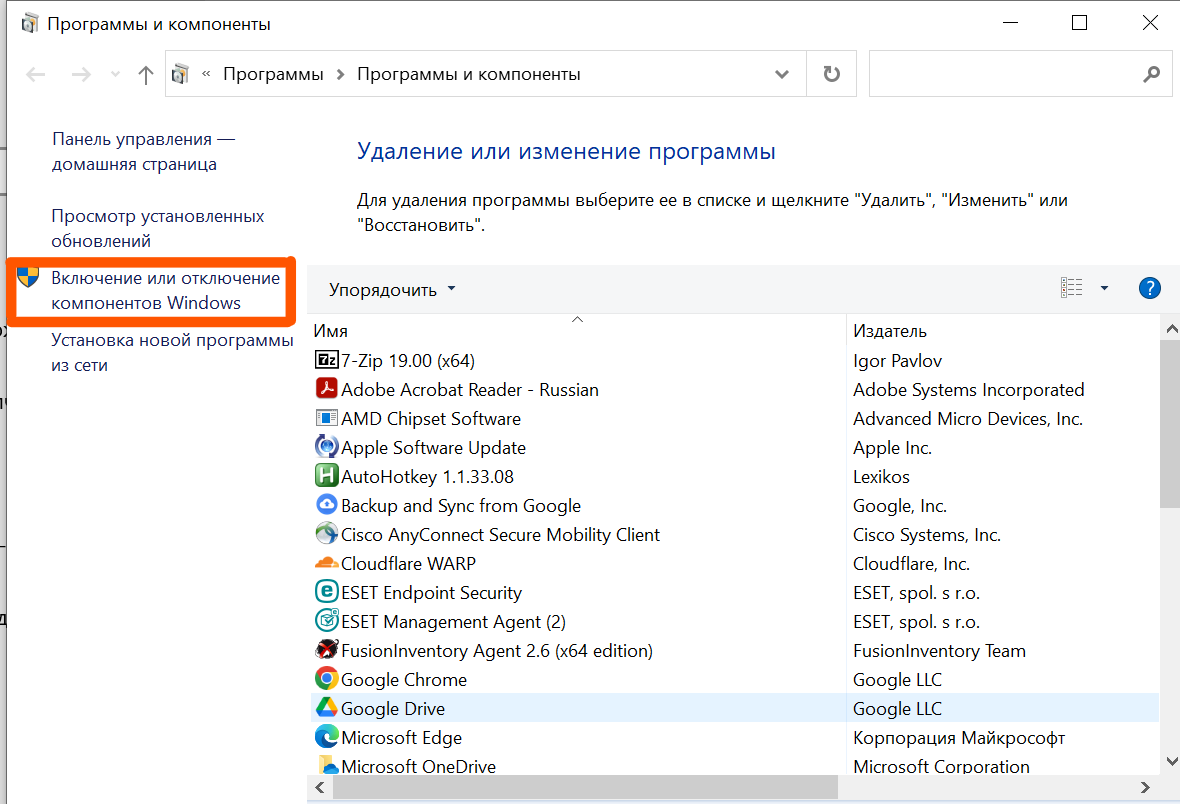Select the Adobe Acrobat Reader icon
Image resolution: width=1180 pixels, height=804 pixels.
326,389
